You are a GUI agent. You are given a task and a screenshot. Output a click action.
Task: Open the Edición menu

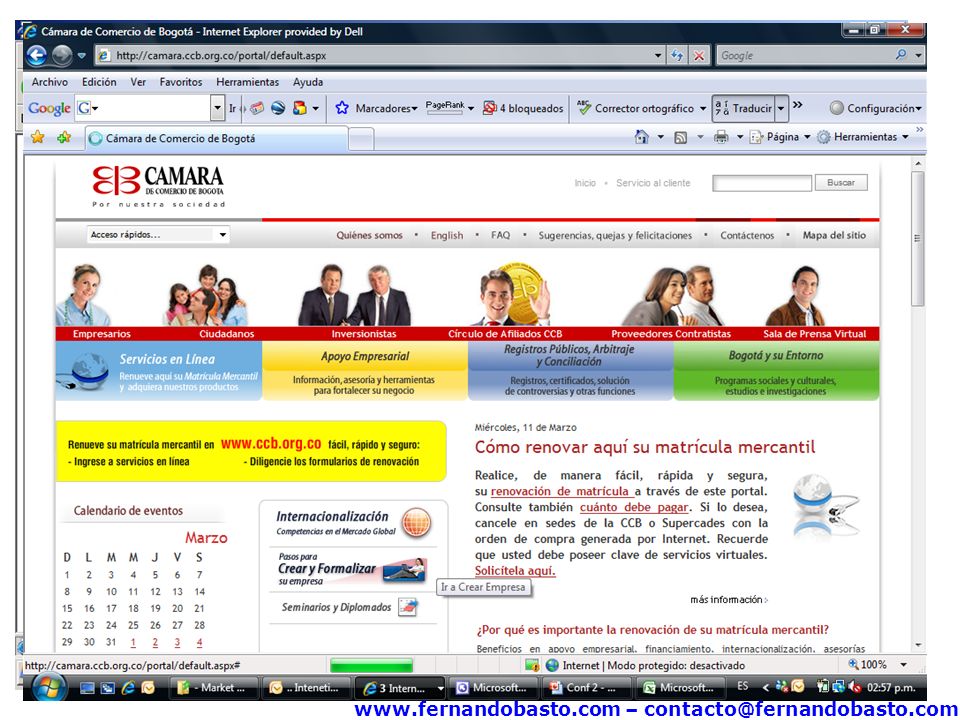pyautogui.click(x=99, y=82)
